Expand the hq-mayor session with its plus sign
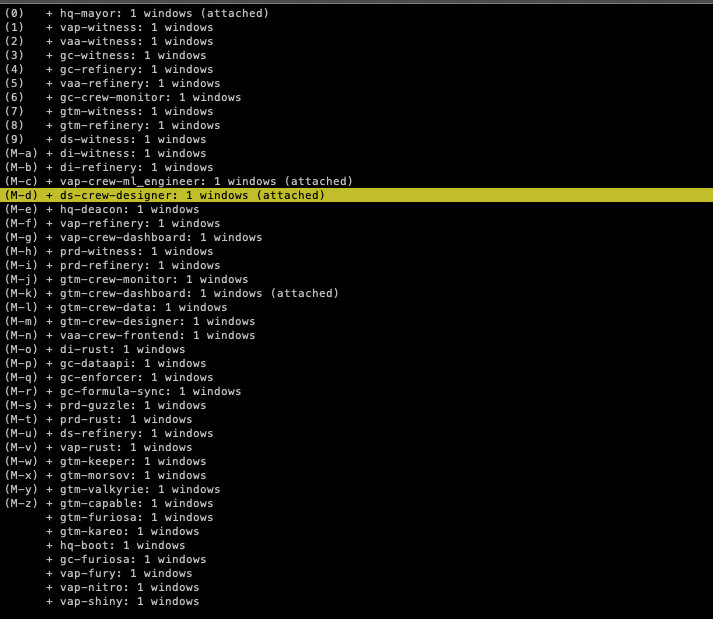Screen dimensions: 713x619 click(x=49, y=14)
